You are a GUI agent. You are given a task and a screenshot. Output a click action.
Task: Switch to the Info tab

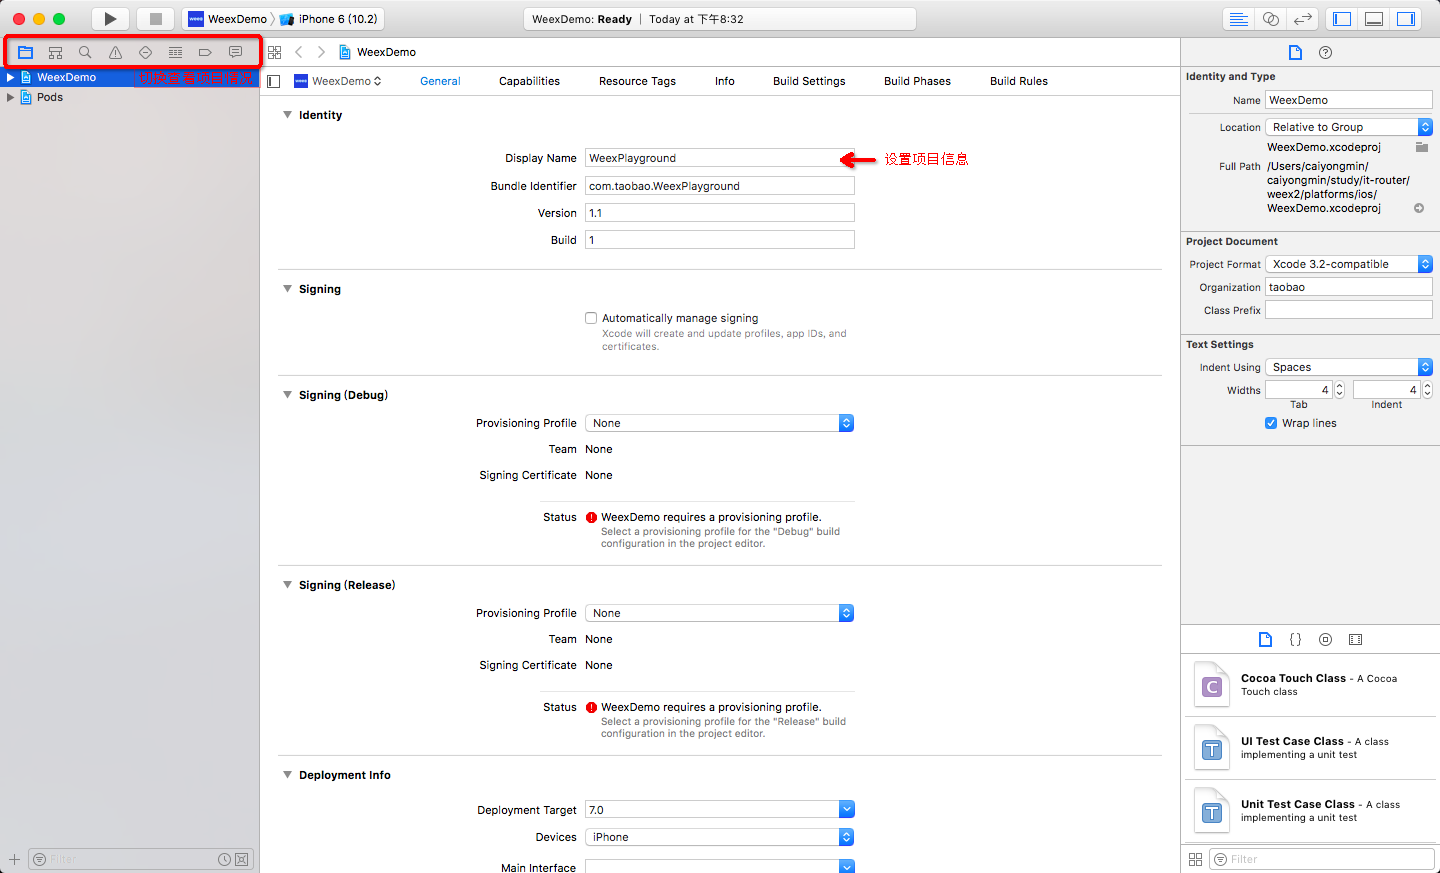coord(725,81)
